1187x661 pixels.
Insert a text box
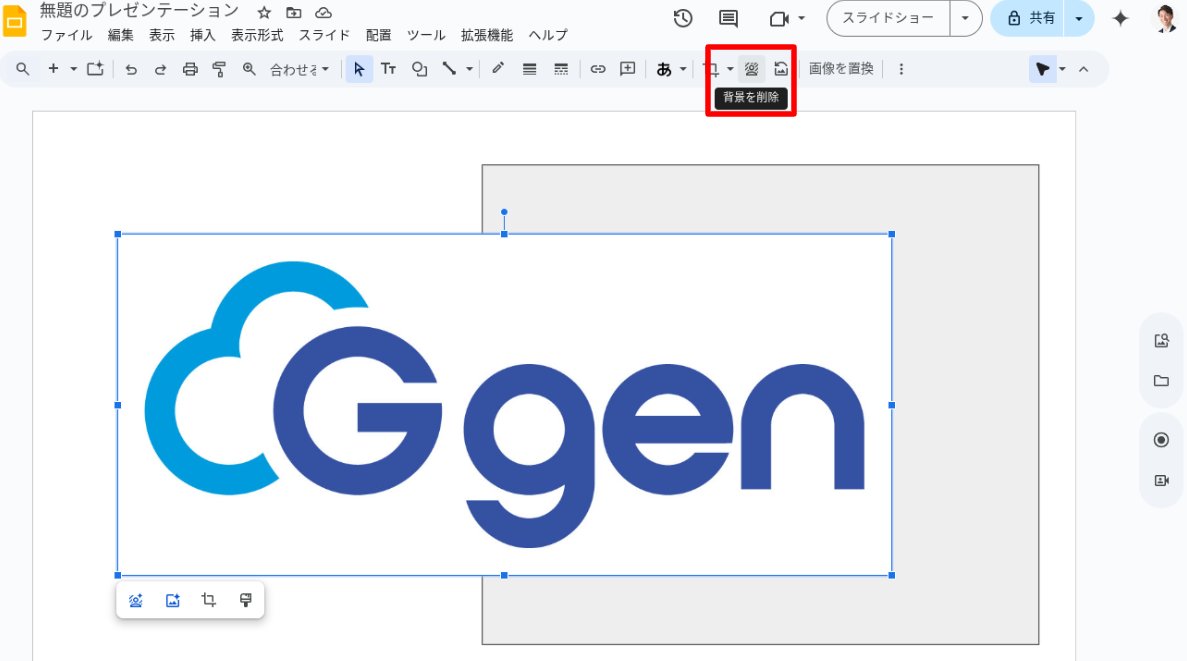click(388, 69)
